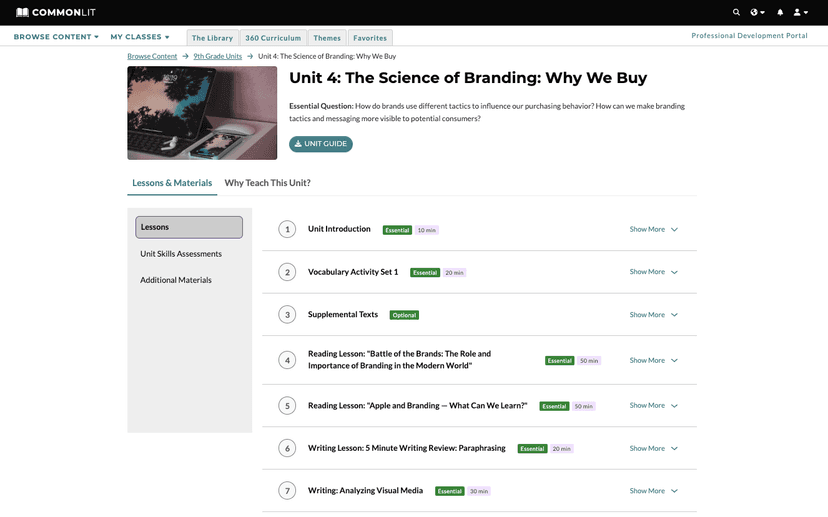Switch to Why Teach This Unit? tab

click(267, 183)
